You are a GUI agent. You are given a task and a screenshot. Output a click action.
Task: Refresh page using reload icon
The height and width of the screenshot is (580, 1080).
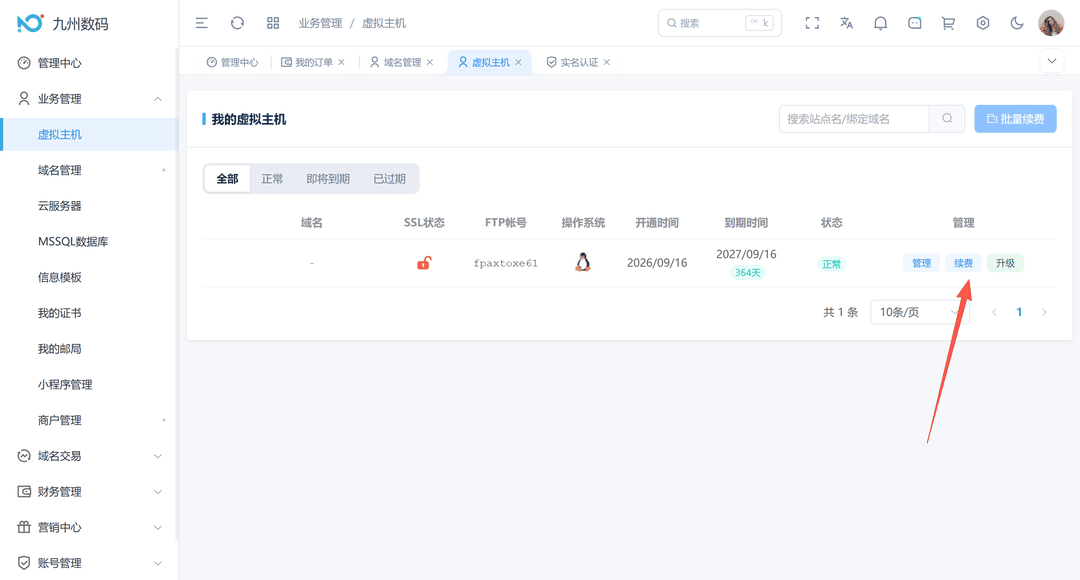238,23
